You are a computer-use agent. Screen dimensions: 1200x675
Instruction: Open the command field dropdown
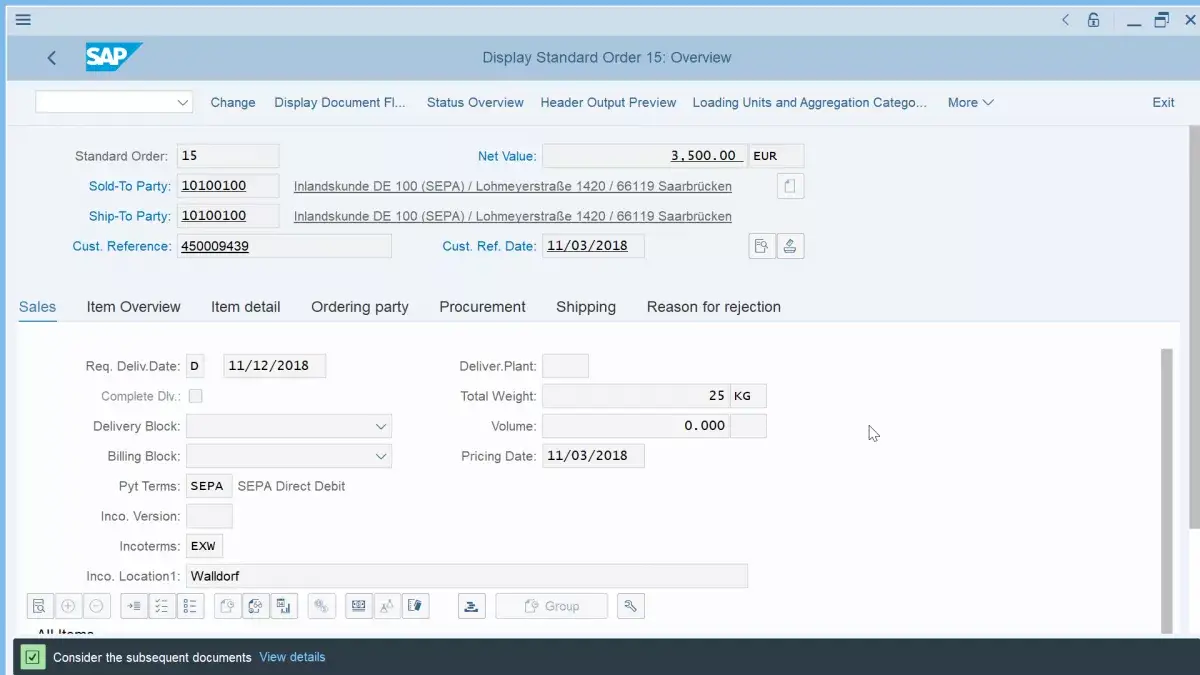point(183,102)
